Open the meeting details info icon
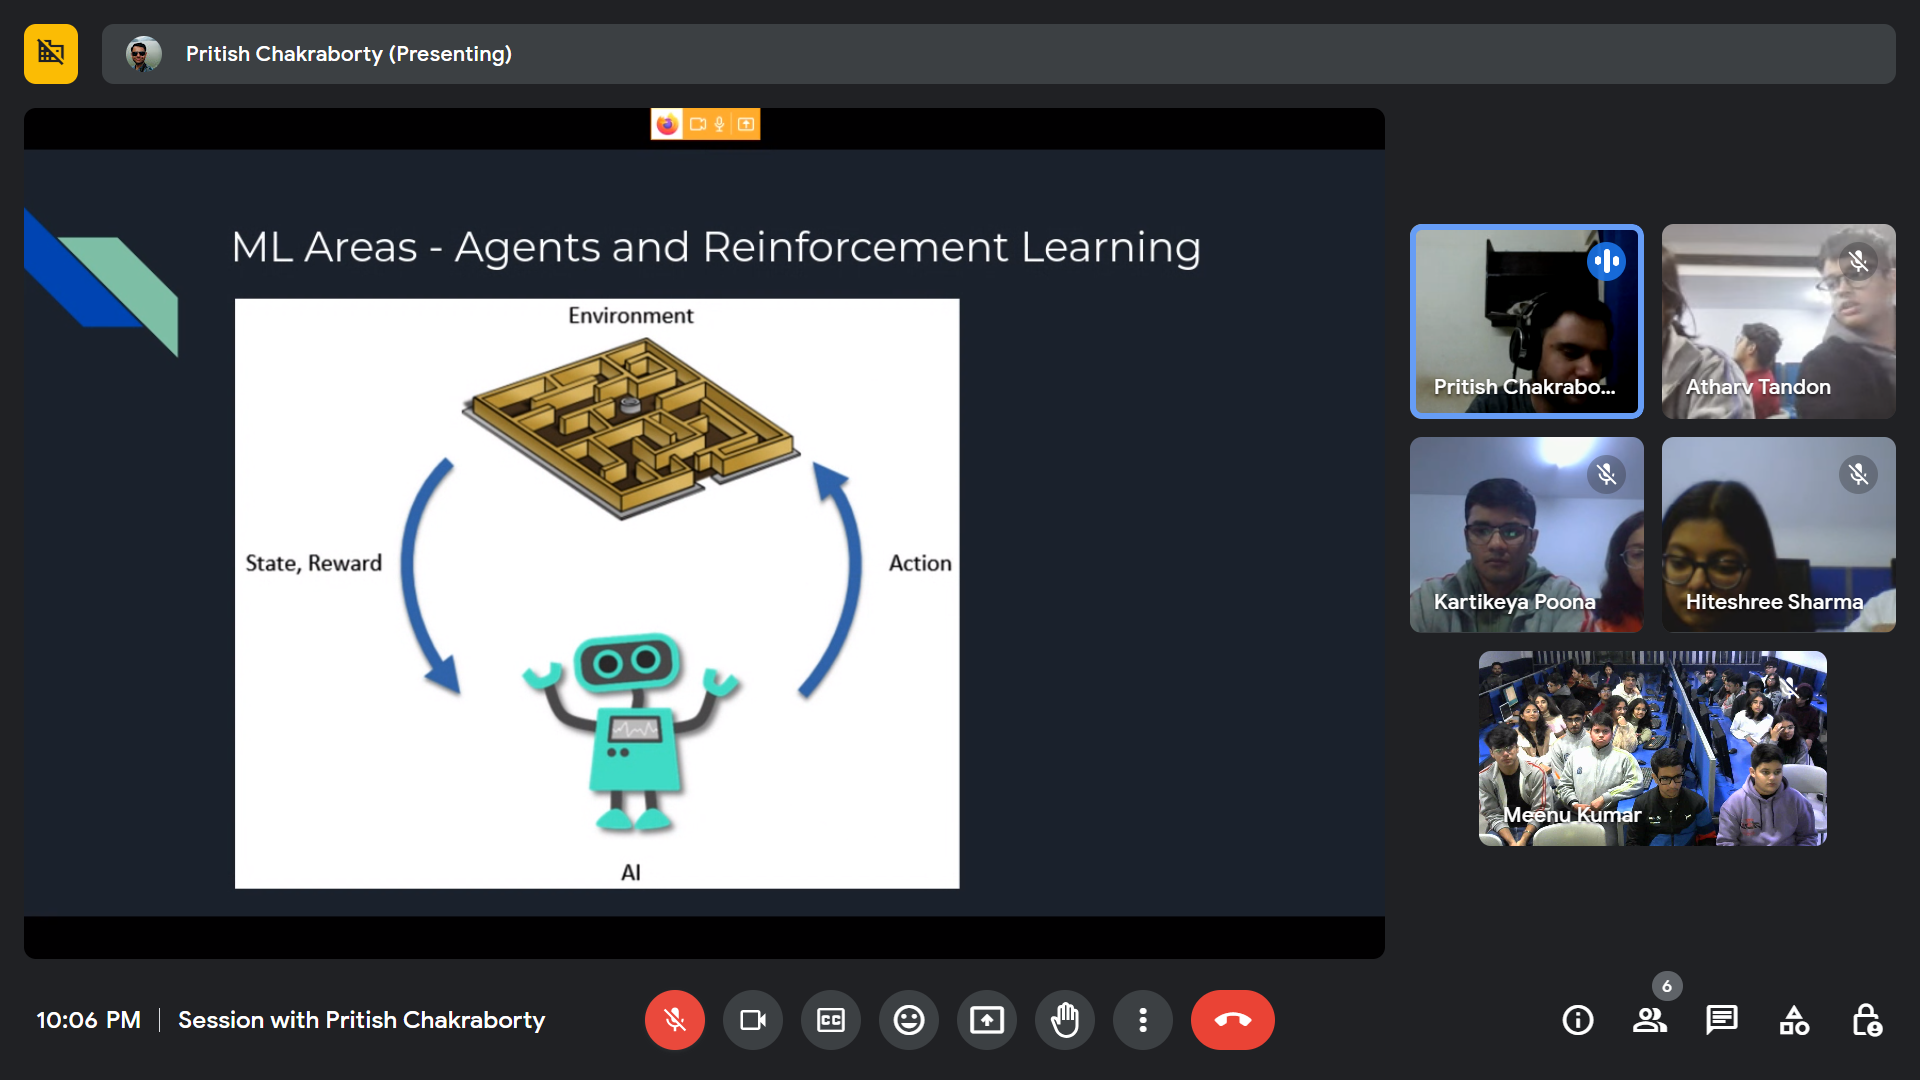Viewport: 1920px width, 1080px height. point(1578,1020)
